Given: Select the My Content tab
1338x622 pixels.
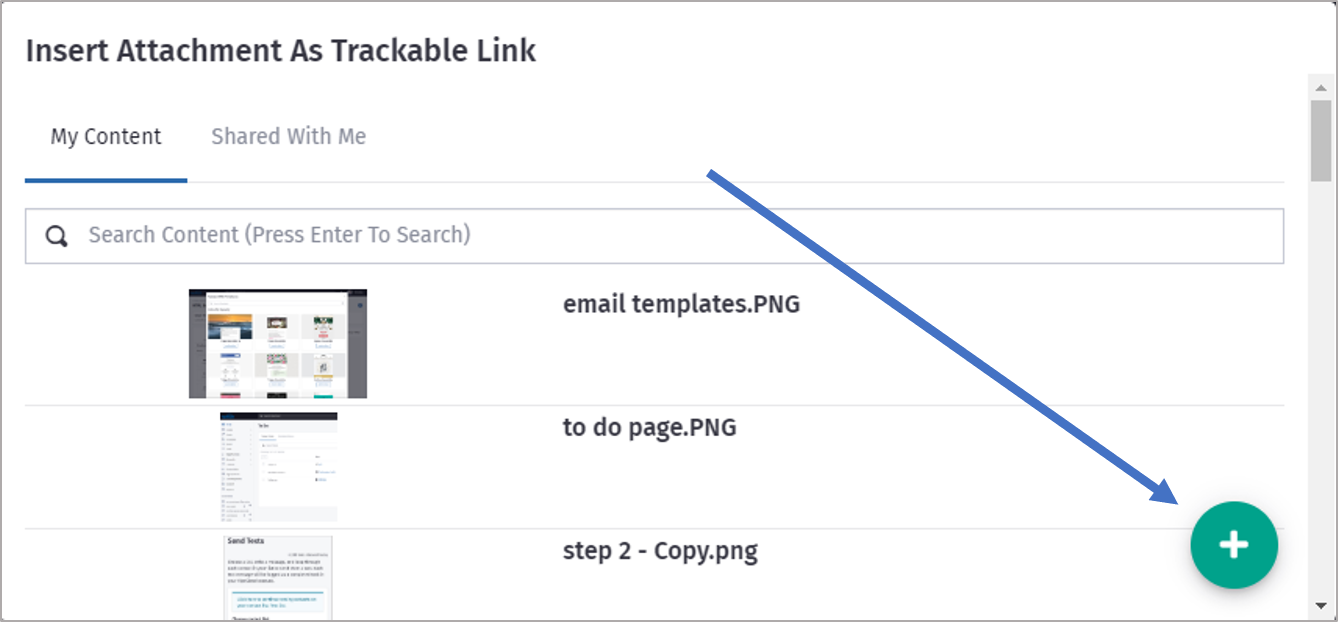Looking at the screenshot, I should click(x=105, y=136).
